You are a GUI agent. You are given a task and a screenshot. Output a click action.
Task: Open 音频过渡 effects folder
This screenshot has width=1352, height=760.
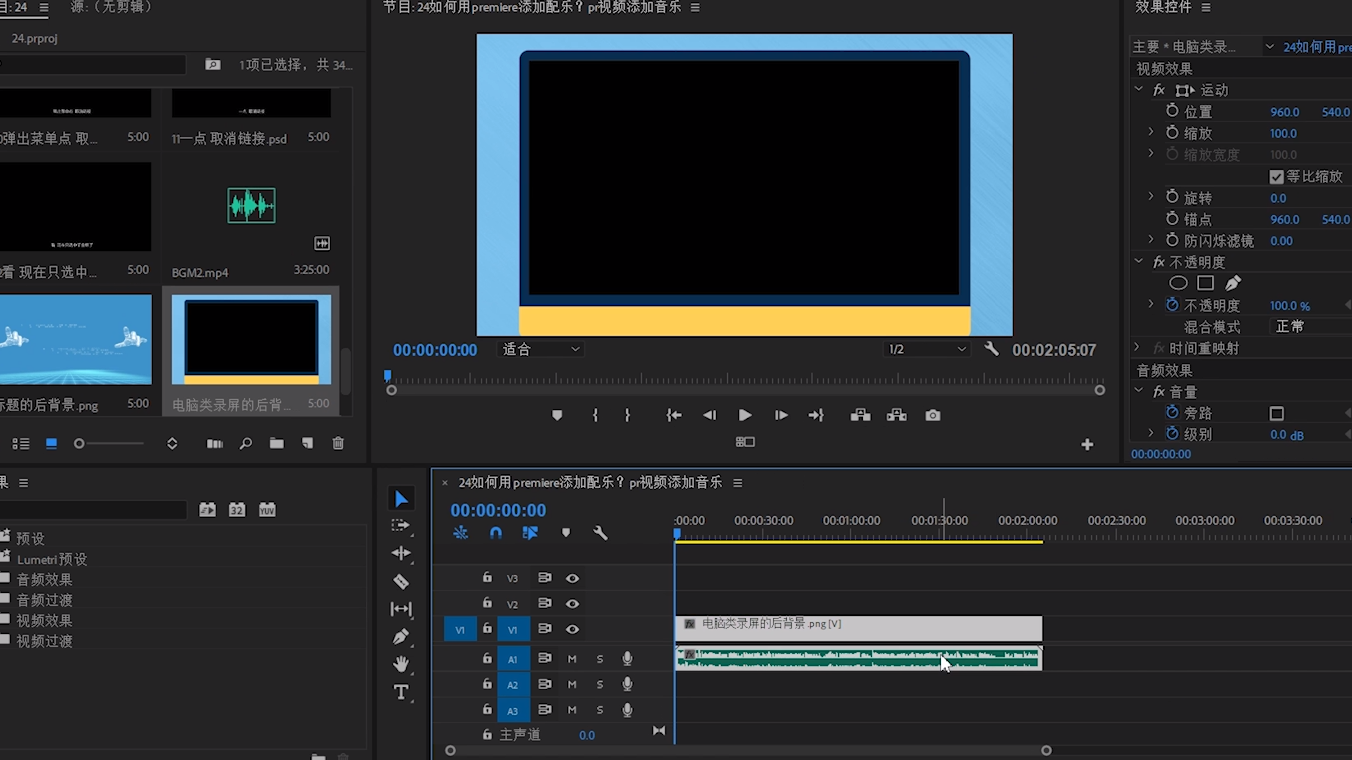pos(44,600)
